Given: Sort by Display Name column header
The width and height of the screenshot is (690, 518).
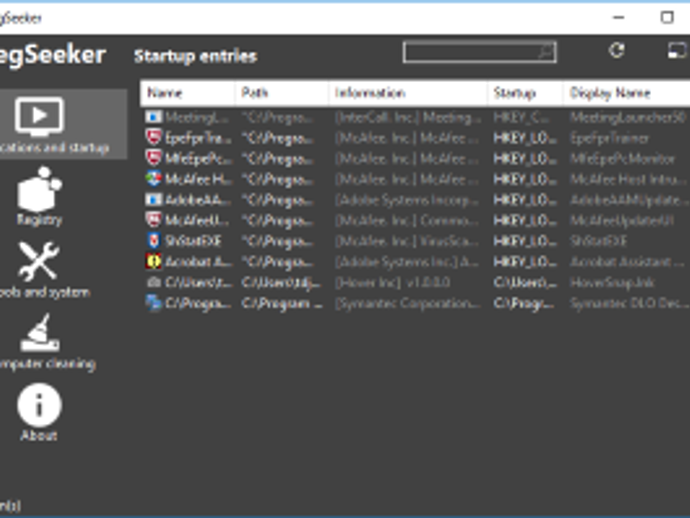Looking at the screenshot, I should [627, 93].
